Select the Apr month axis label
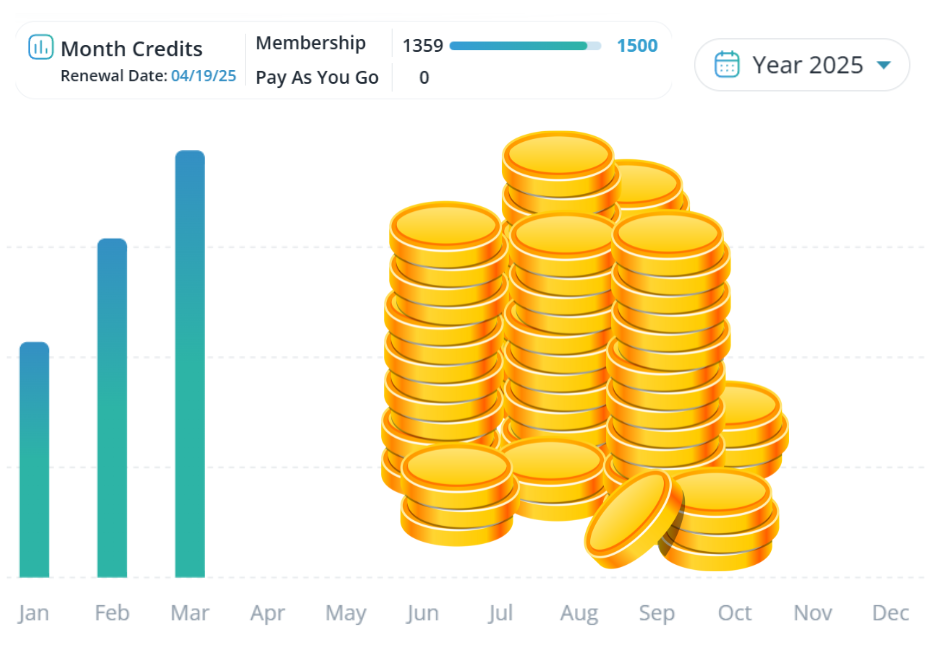Screen dimensions: 925x650 pyautogui.click(x=267, y=613)
